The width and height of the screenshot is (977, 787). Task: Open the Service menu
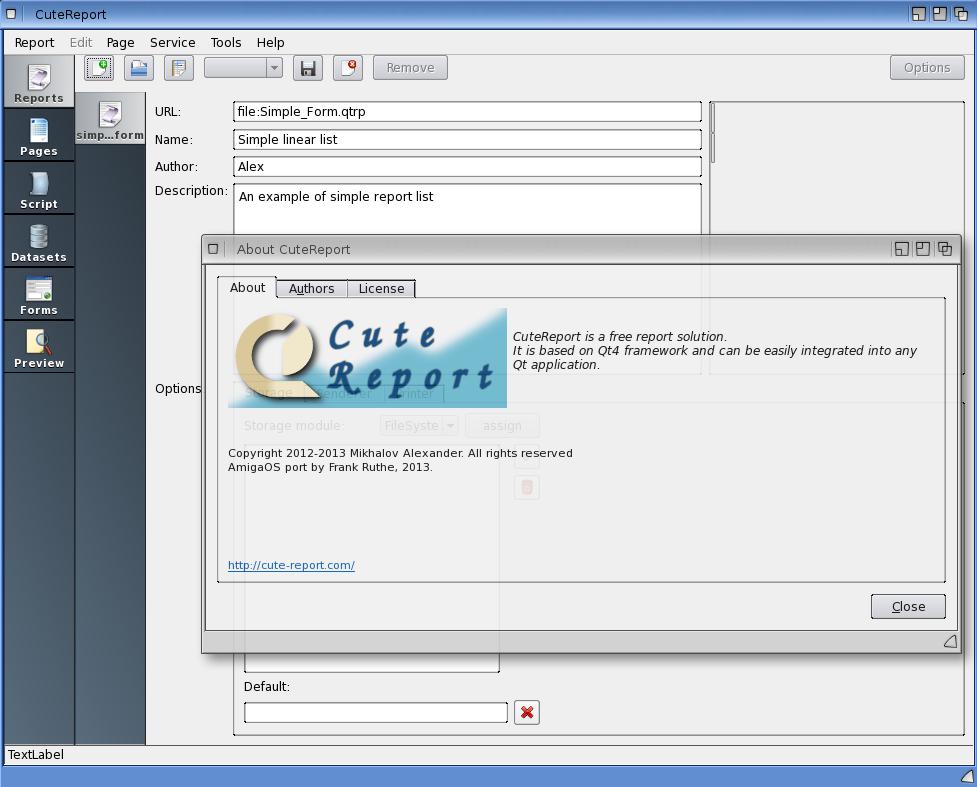(173, 42)
